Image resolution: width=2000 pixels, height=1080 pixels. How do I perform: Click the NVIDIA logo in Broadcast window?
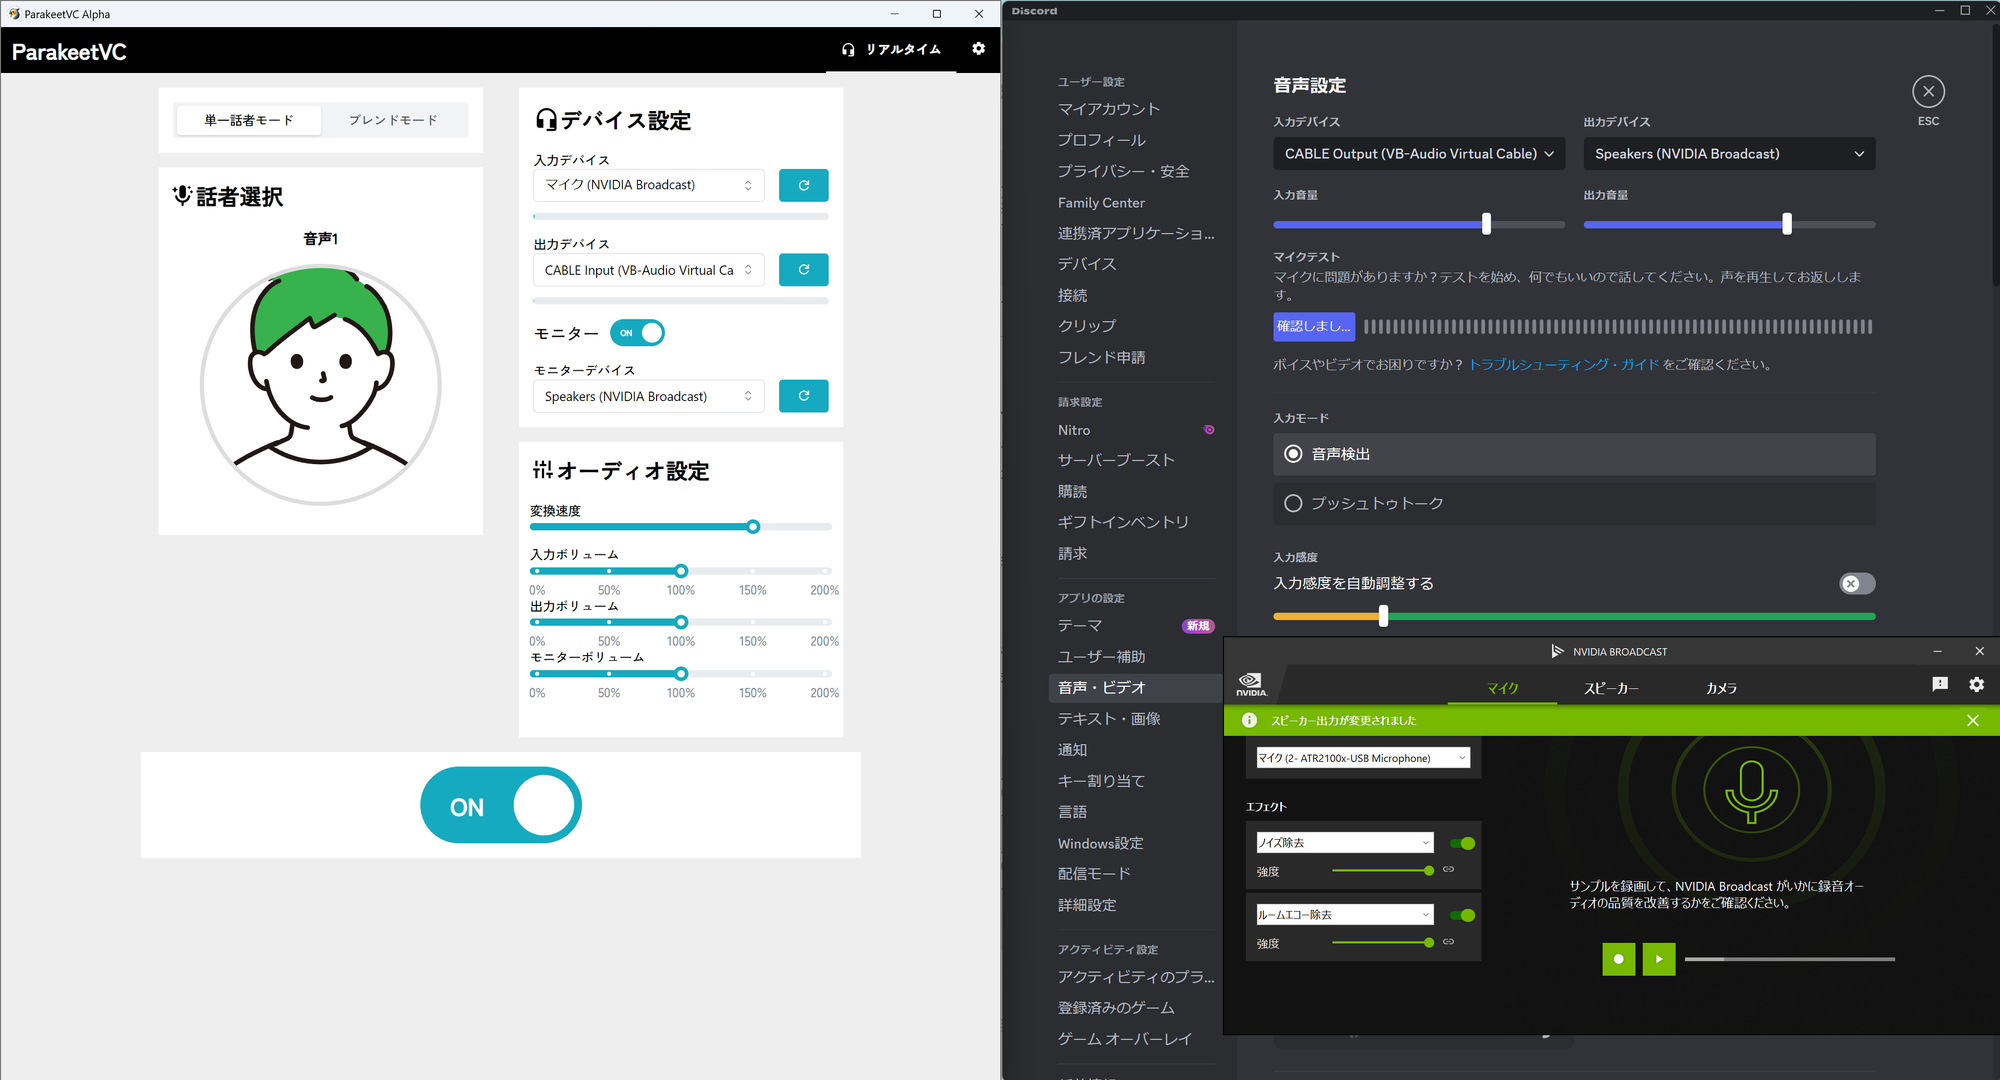[x=1251, y=685]
